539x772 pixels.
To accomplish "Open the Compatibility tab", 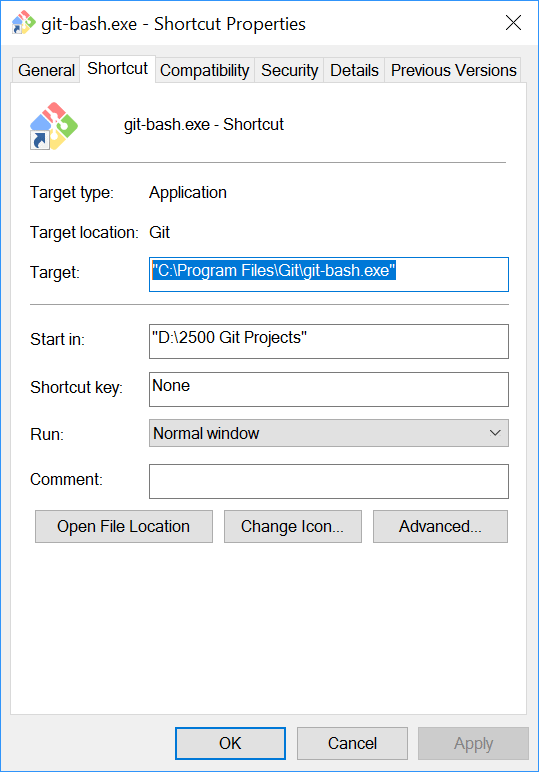I will tap(205, 70).
